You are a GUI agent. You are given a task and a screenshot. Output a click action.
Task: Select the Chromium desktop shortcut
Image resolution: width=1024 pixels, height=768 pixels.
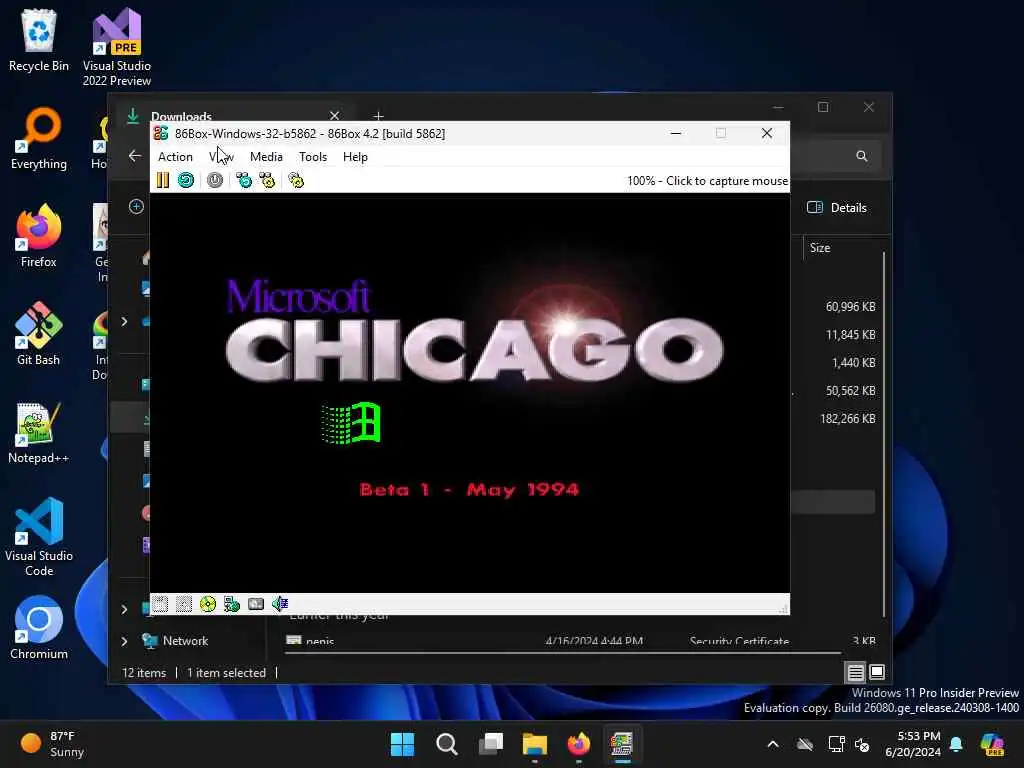(x=39, y=628)
